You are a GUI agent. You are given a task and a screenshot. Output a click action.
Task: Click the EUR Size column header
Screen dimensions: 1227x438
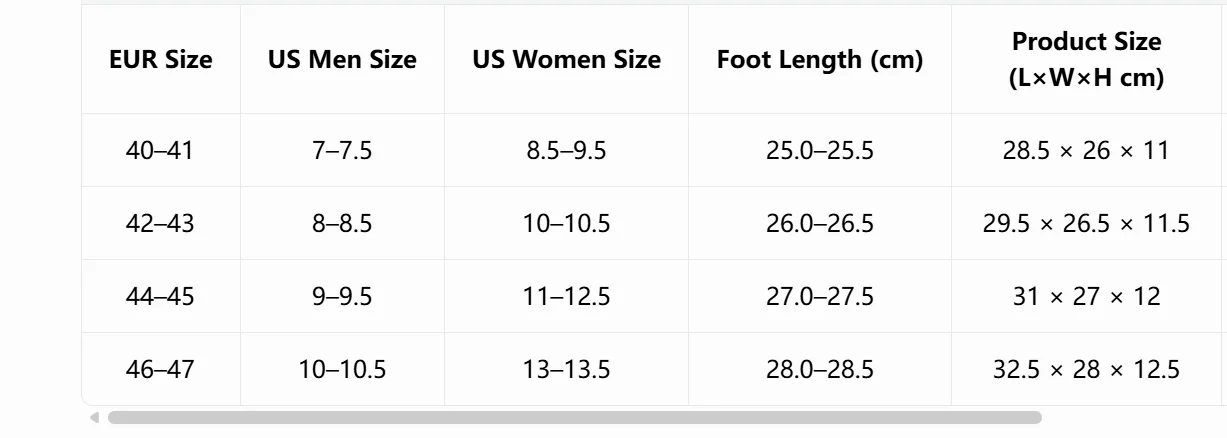click(161, 60)
